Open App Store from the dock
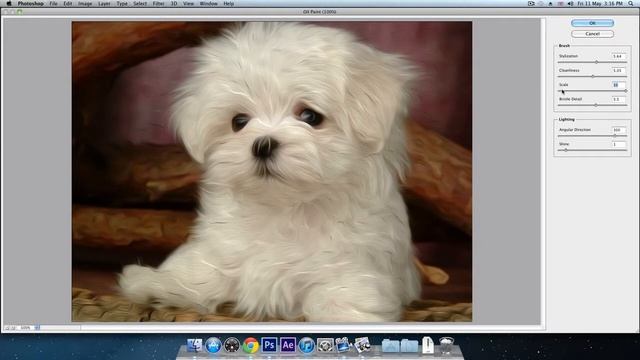This screenshot has height=360, width=640. (x=213, y=345)
